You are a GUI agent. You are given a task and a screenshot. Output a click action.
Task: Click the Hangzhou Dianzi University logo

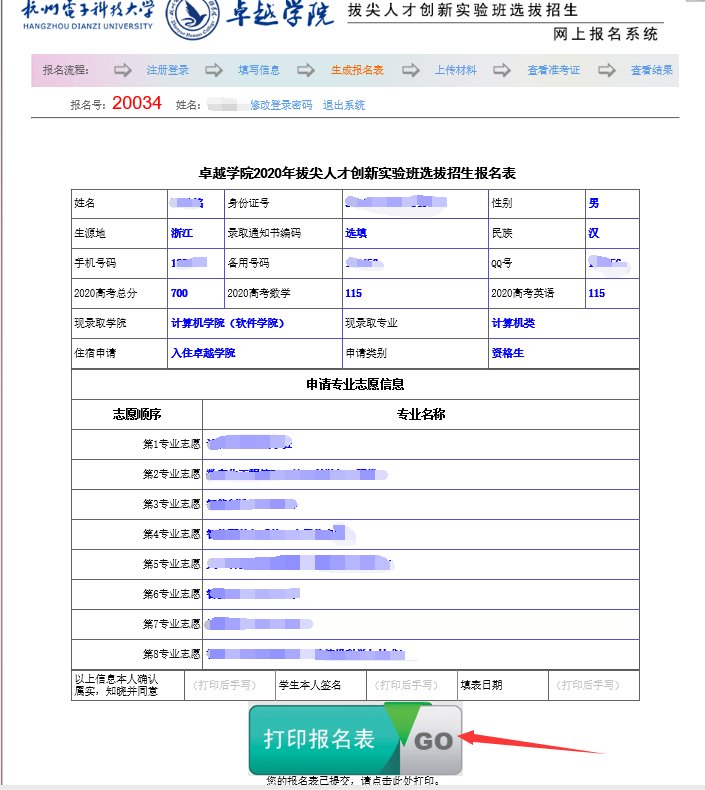tap(88, 15)
